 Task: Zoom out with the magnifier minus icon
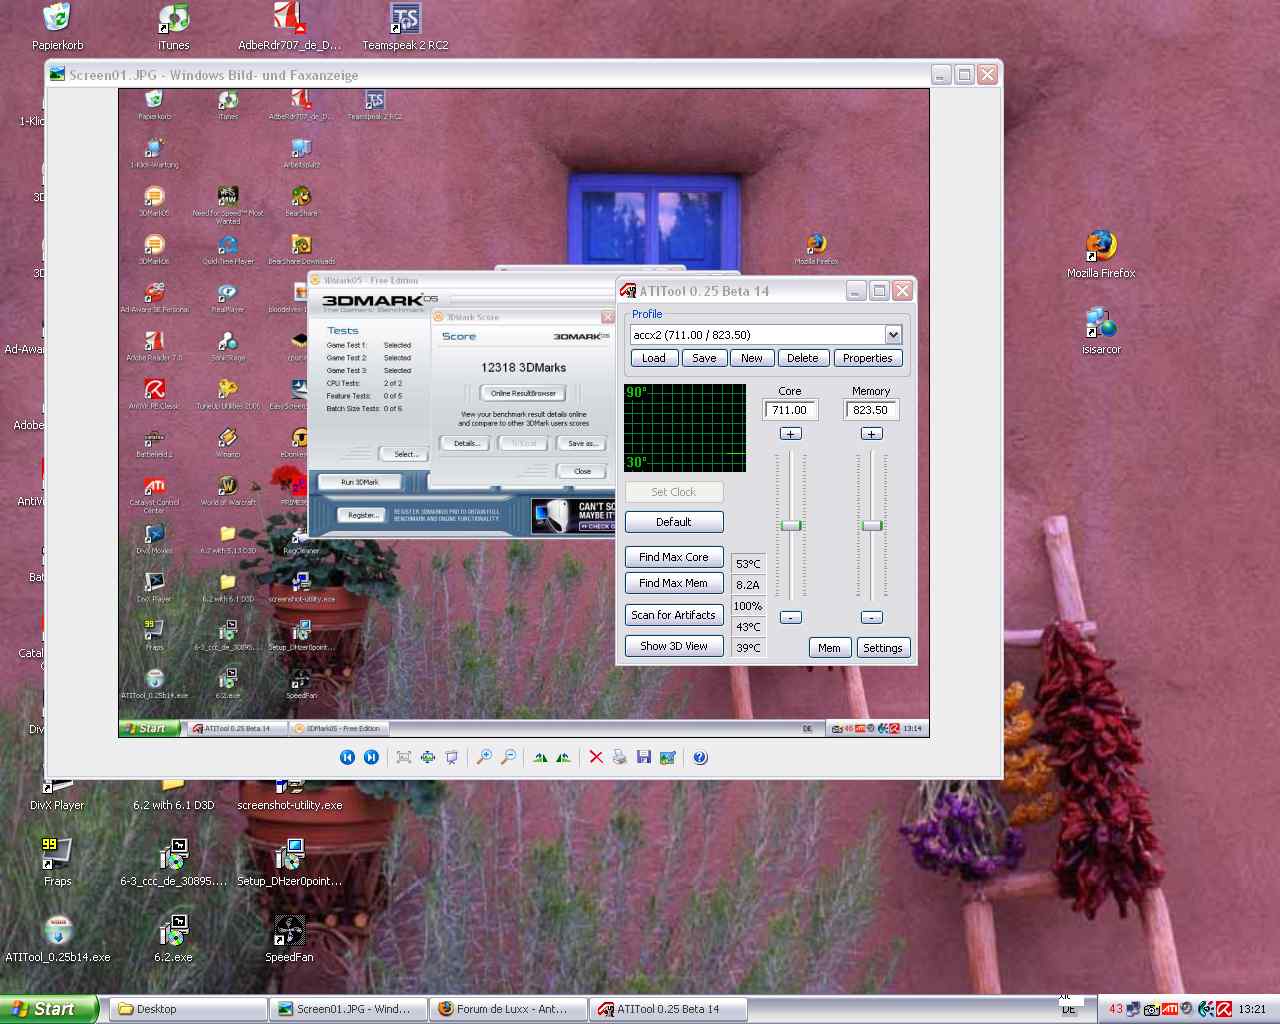tap(508, 757)
